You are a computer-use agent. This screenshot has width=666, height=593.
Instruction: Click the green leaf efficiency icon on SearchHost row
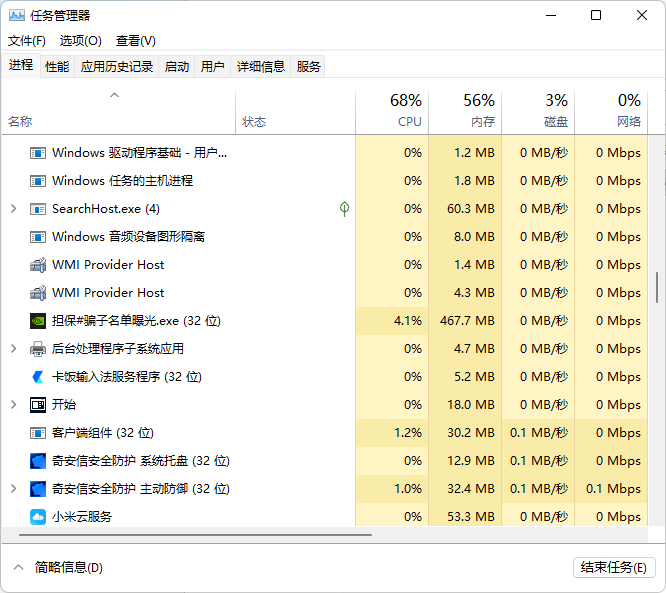click(x=344, y=209)
